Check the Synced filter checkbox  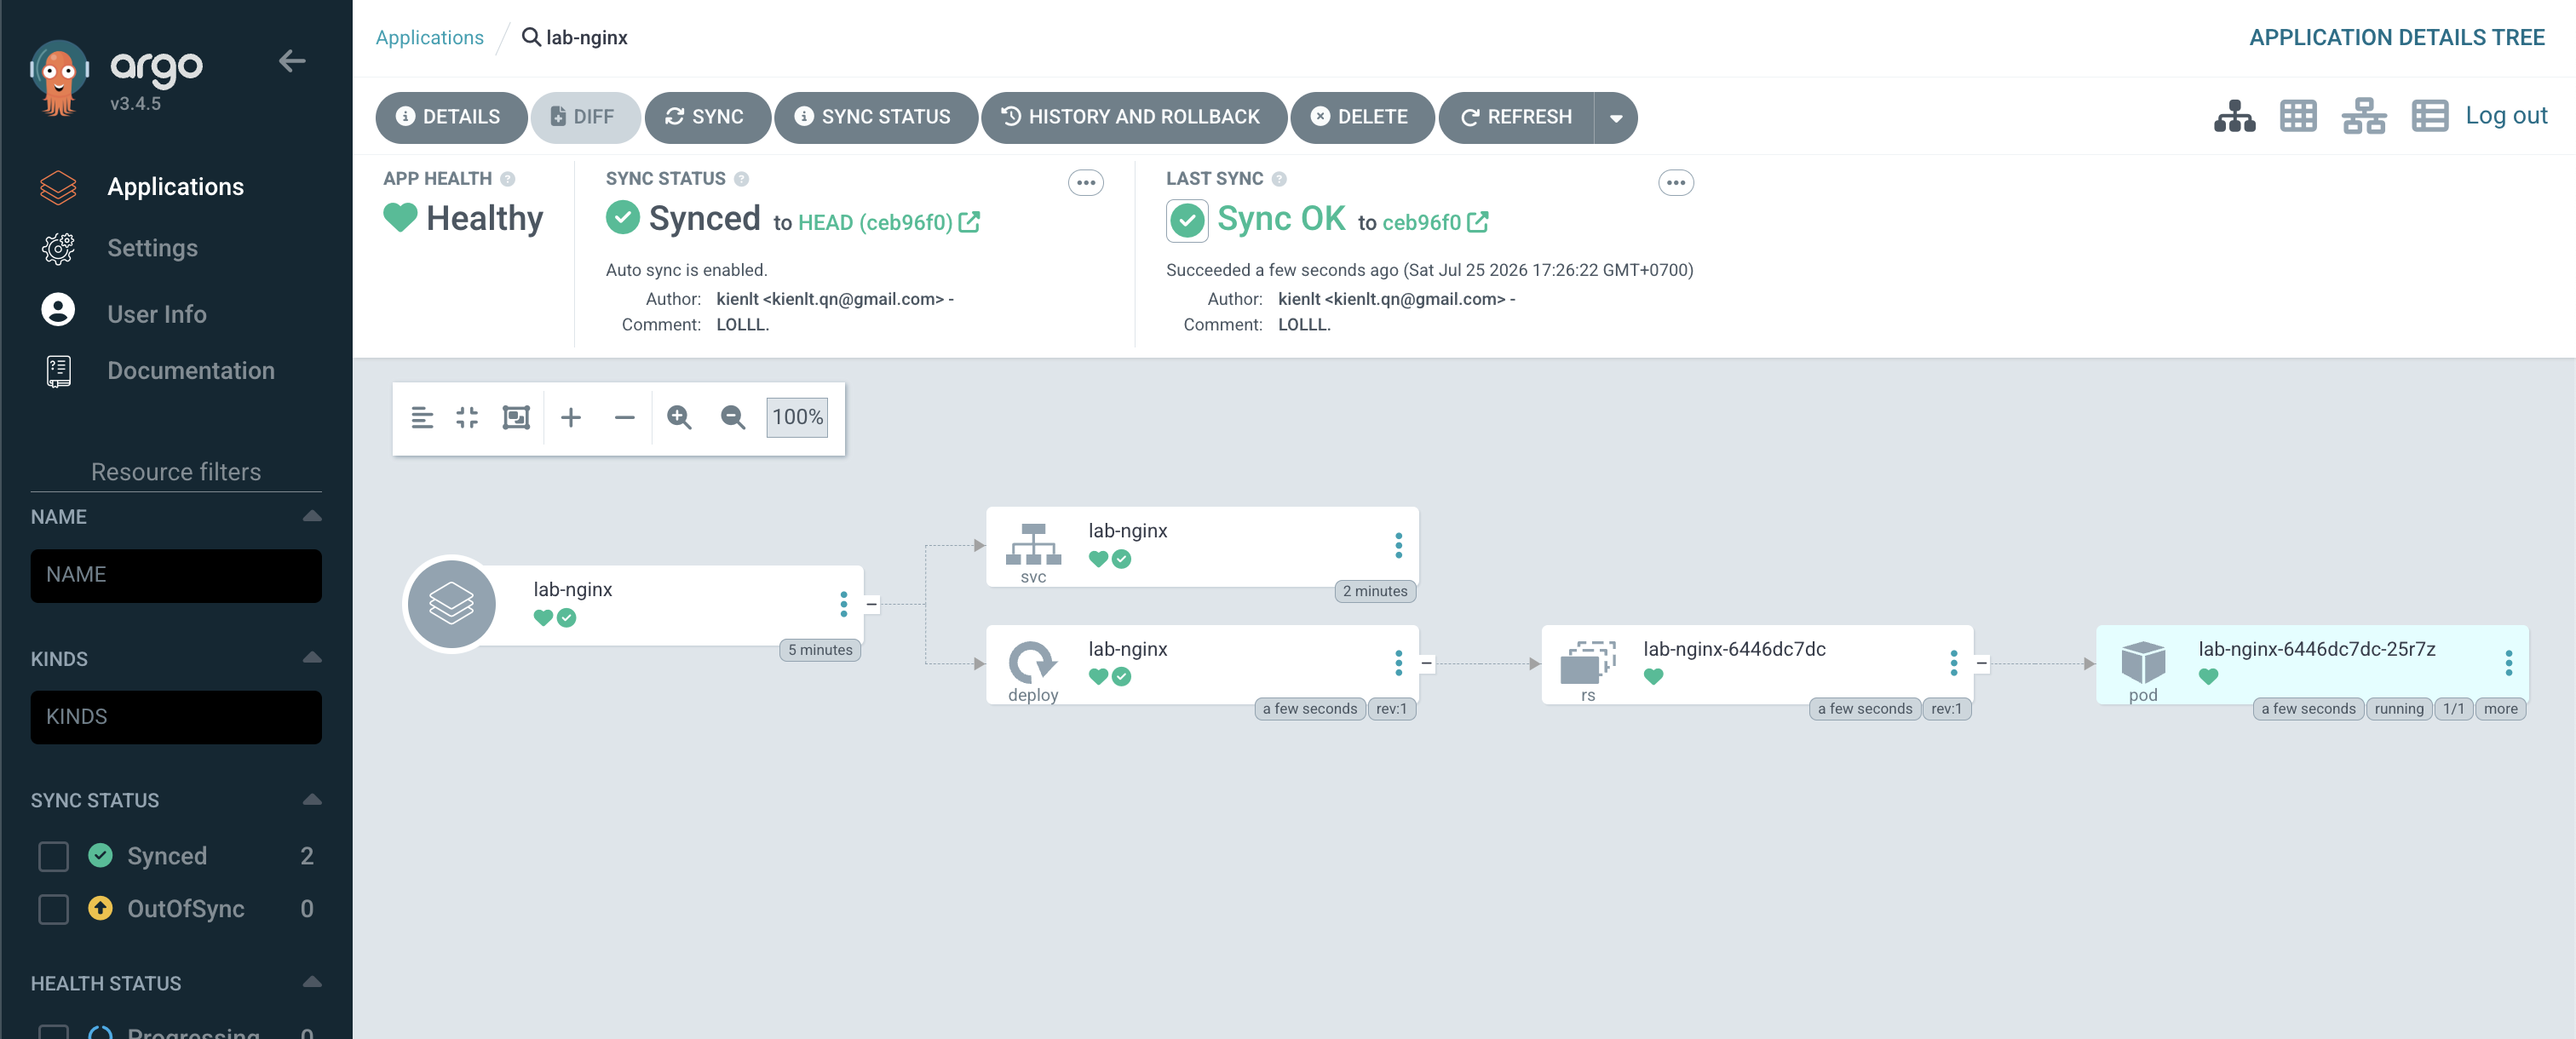click(53, 856)
